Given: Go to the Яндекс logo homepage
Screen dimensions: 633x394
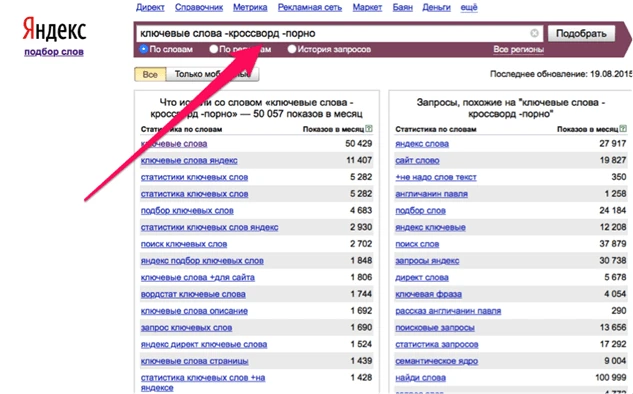Looking at the screenshot, I should 54,29.
